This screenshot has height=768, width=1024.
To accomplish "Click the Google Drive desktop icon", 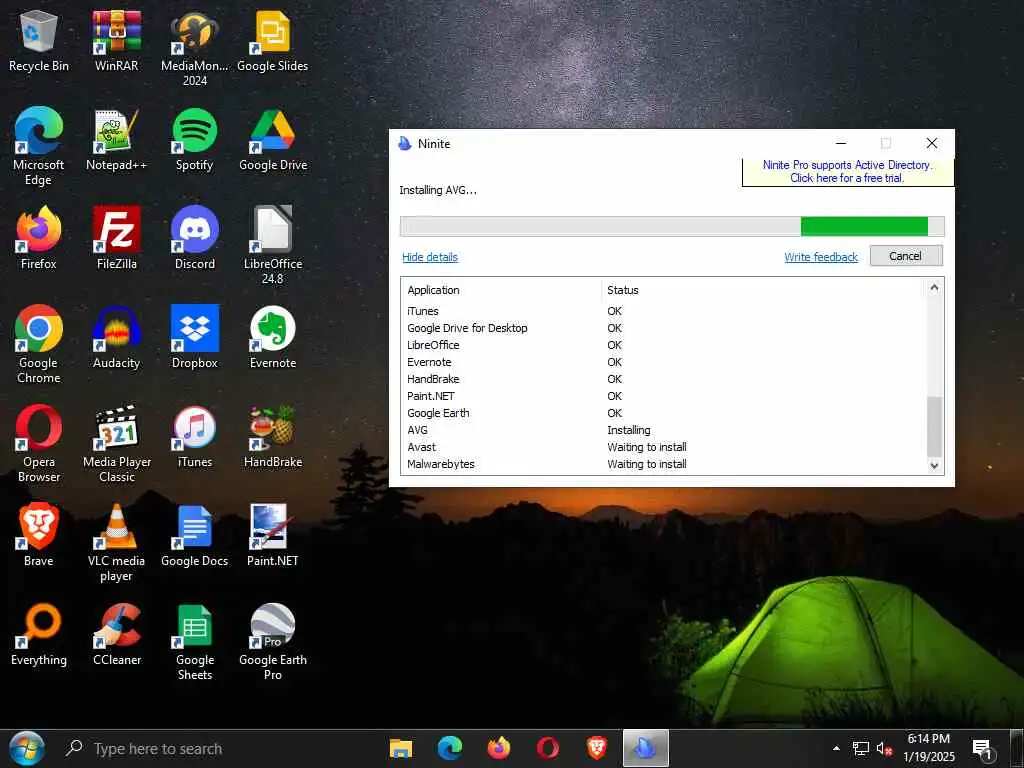I will click(272, 140).
